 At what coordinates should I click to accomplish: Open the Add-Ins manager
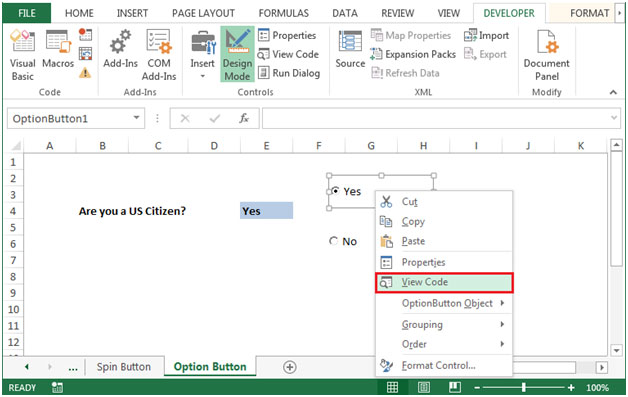click(x=121, y=49)
